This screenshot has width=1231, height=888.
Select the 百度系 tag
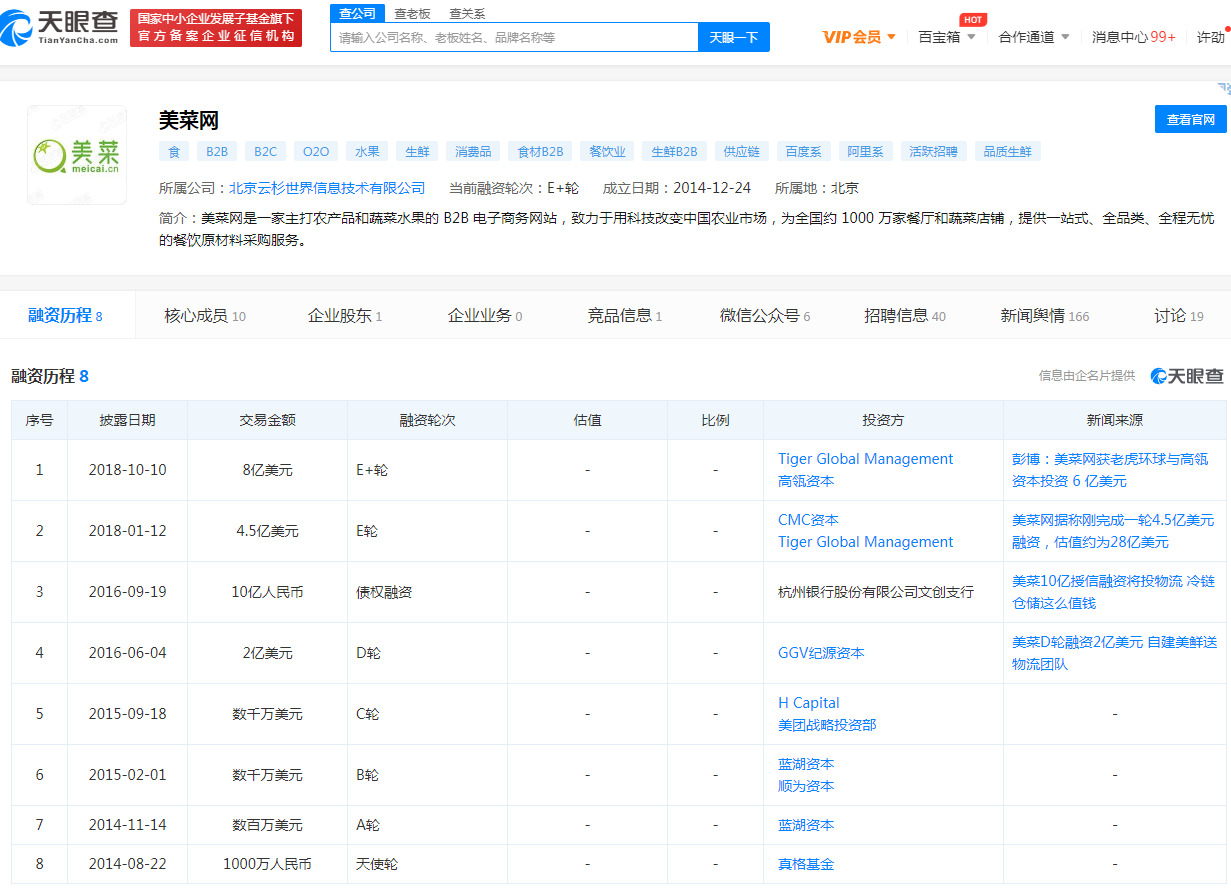(803, 152)
